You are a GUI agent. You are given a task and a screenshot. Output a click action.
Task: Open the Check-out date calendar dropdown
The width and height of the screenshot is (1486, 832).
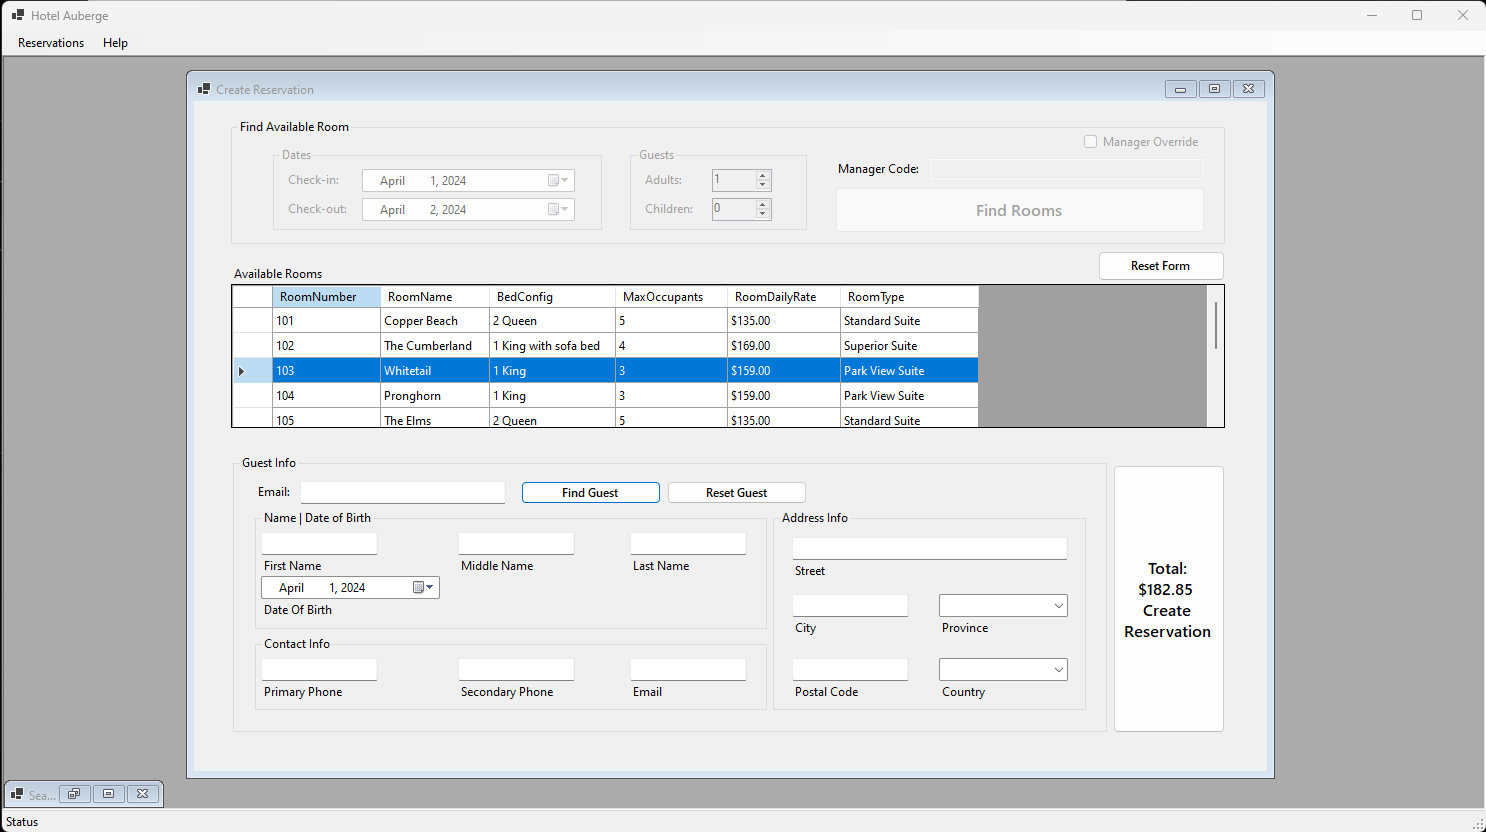click(558, 210)
